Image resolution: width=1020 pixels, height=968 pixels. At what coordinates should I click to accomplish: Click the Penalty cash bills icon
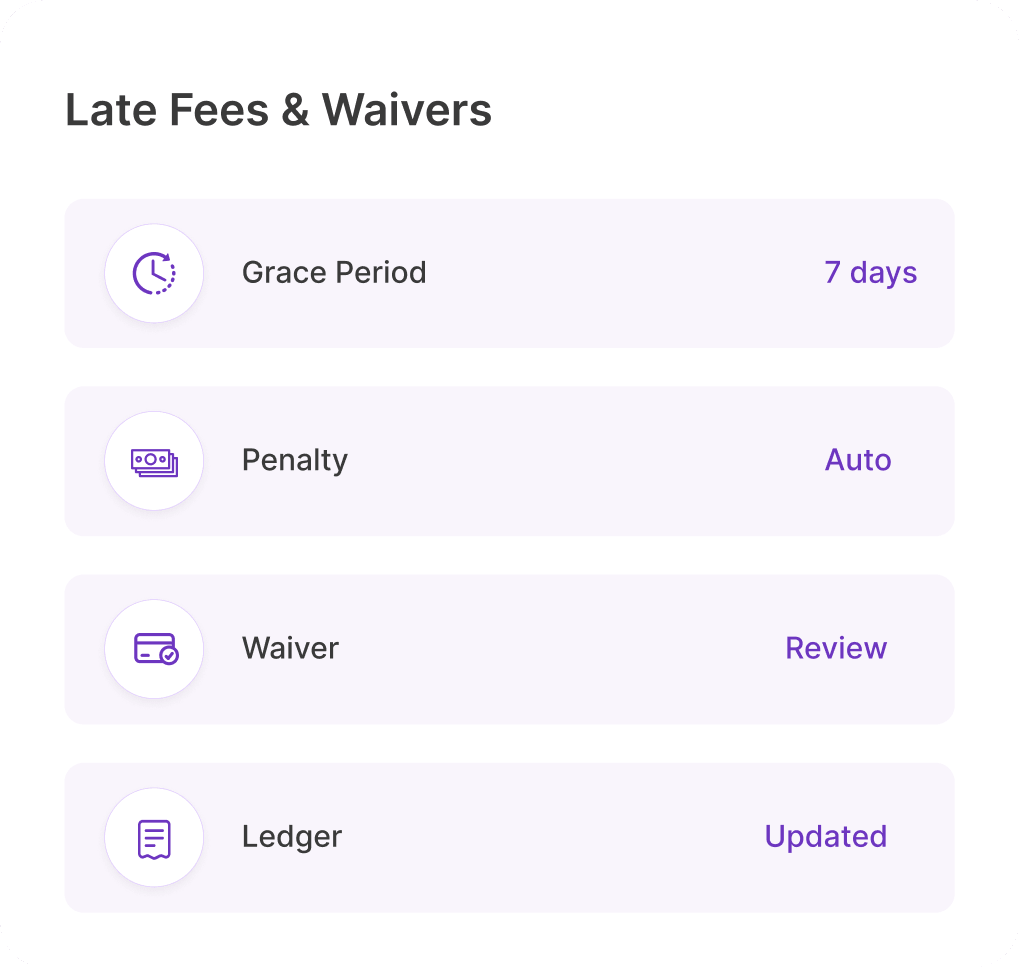[x=154, y=462]
